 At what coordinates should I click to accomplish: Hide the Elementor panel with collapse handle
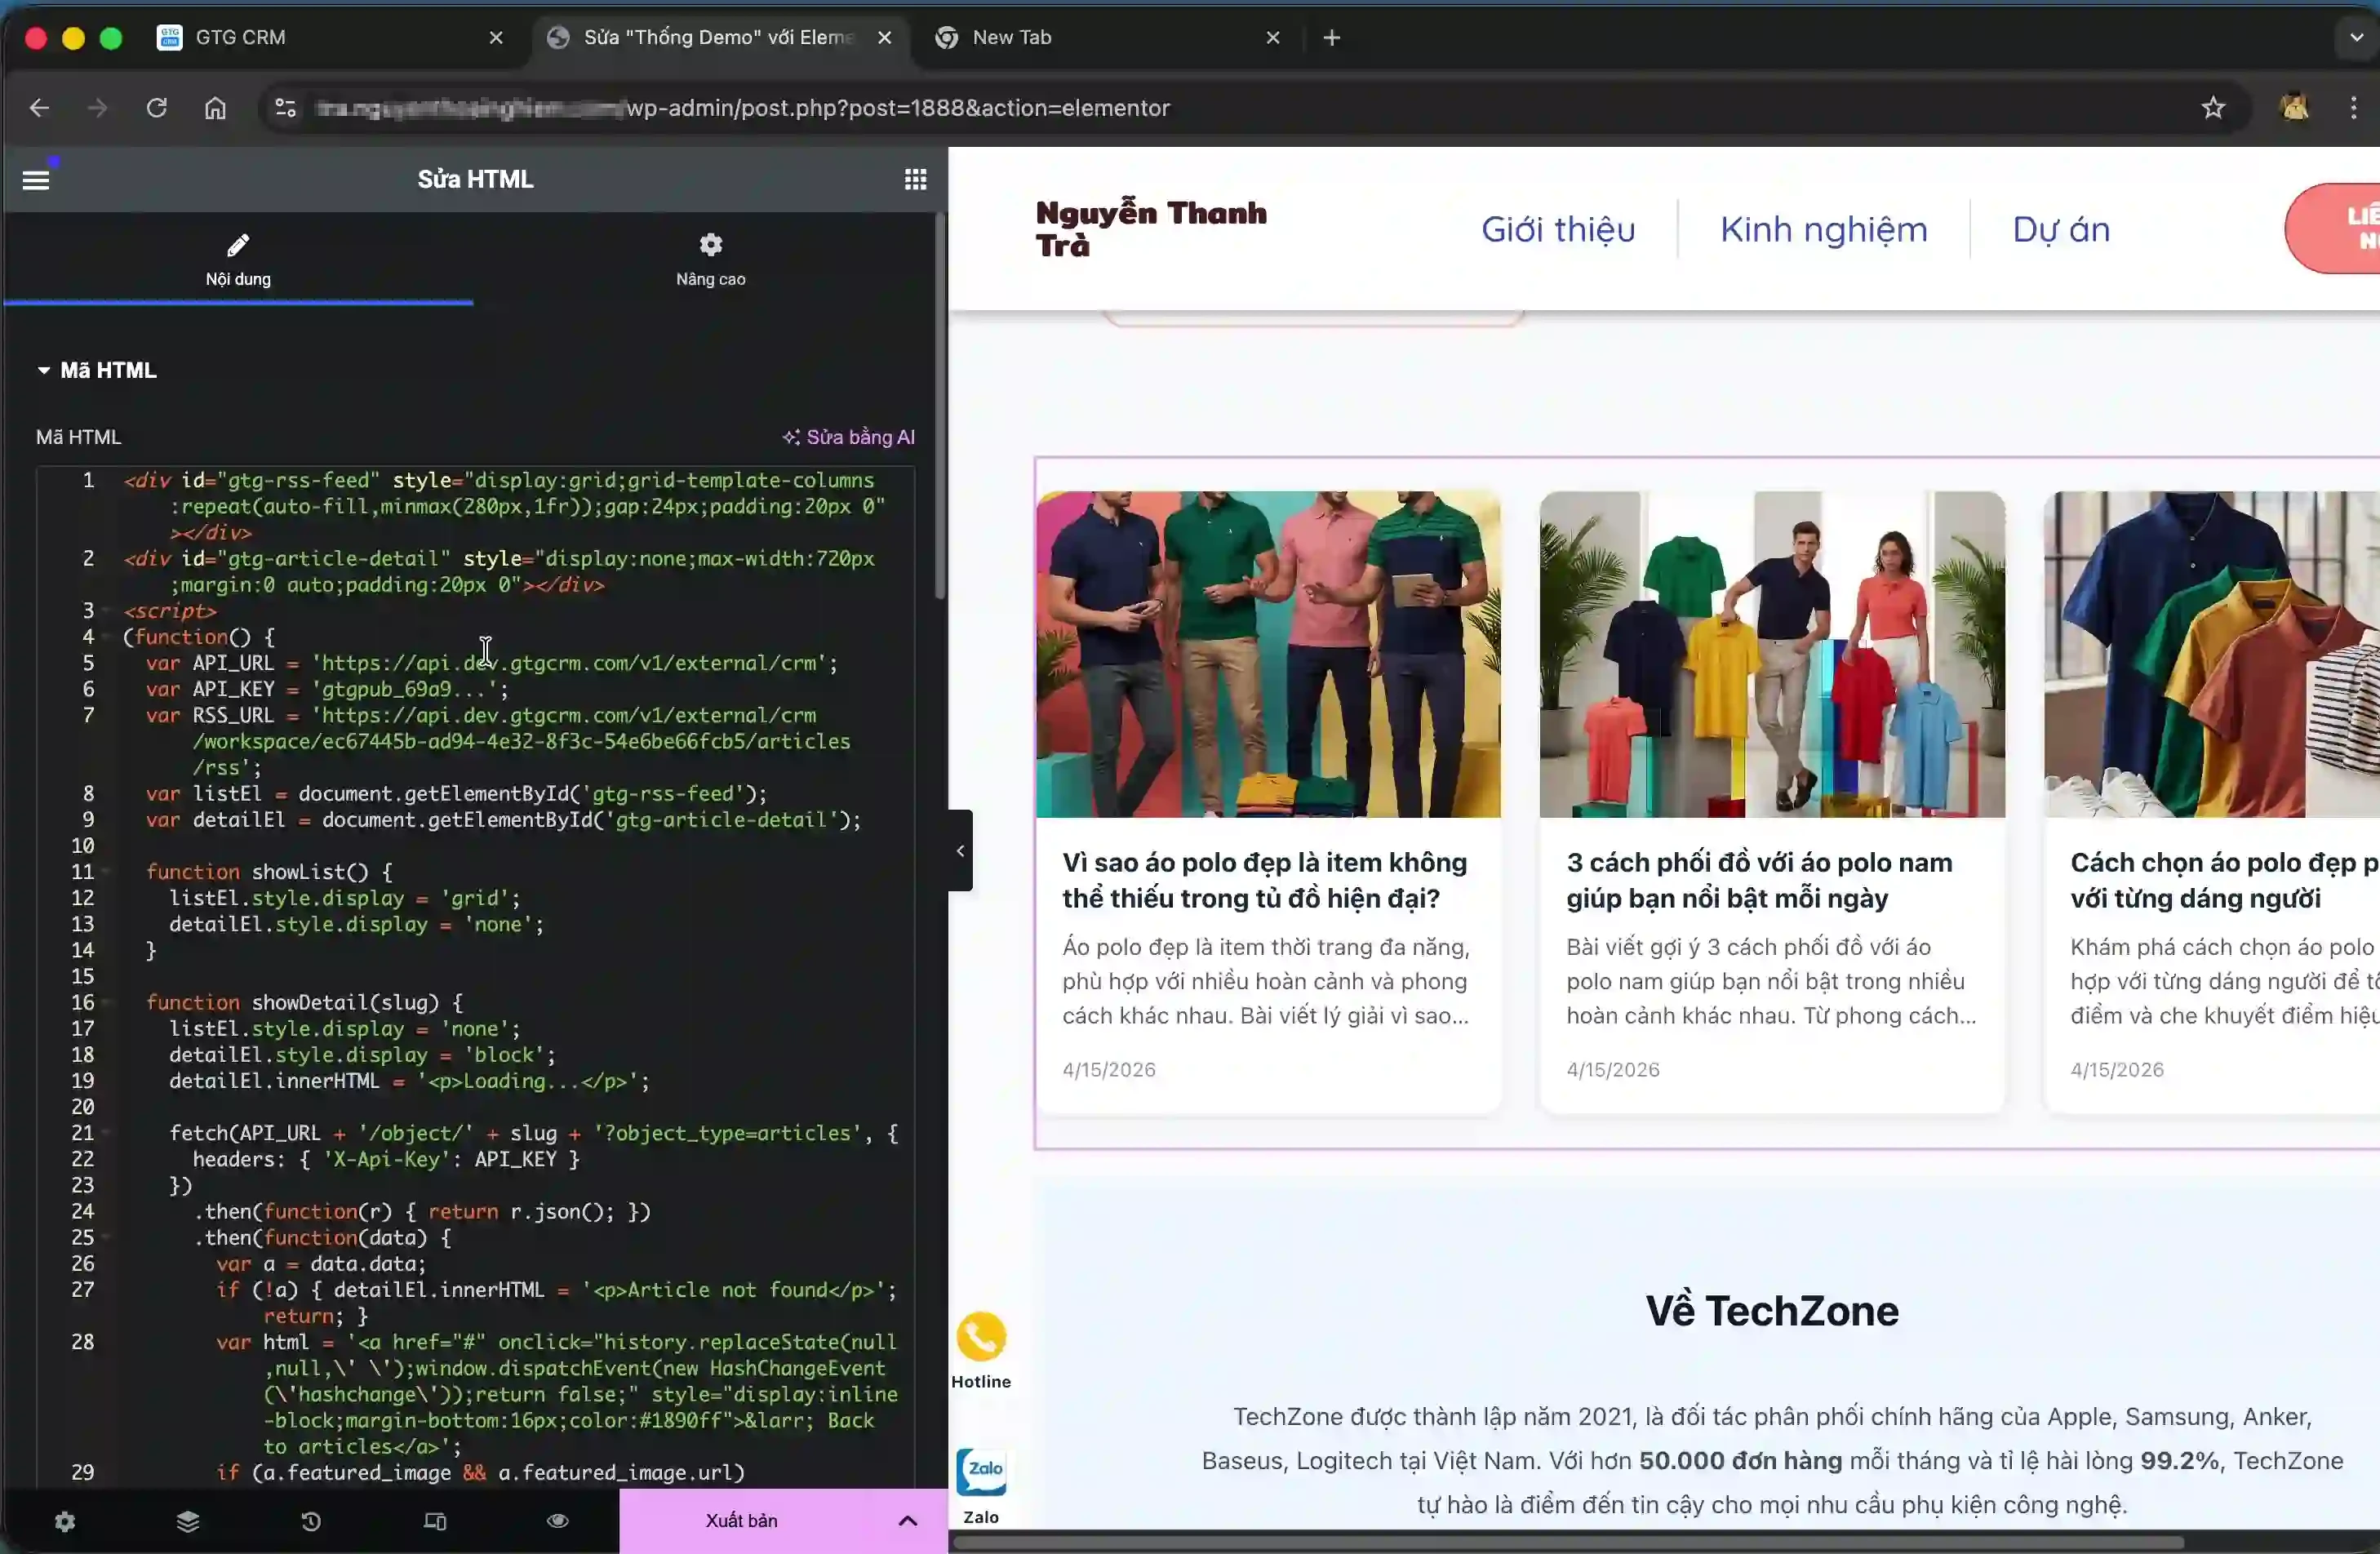(960, 850)
